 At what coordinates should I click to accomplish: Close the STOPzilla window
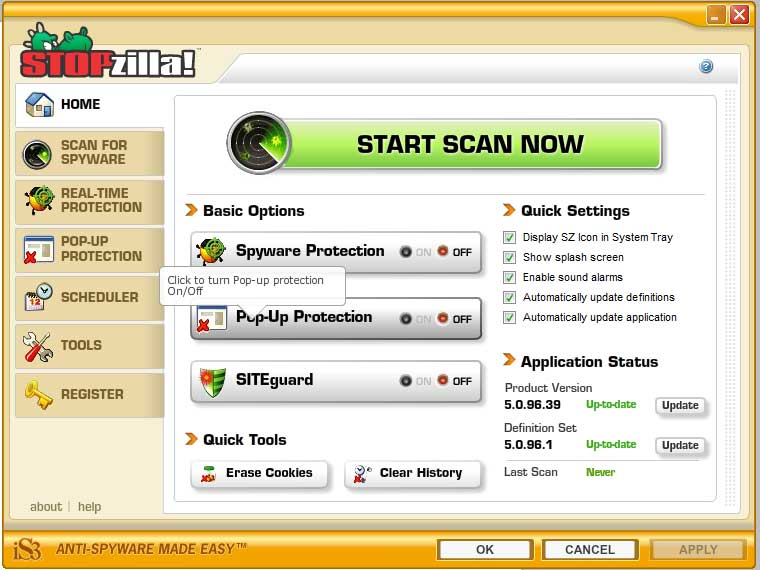739,16
